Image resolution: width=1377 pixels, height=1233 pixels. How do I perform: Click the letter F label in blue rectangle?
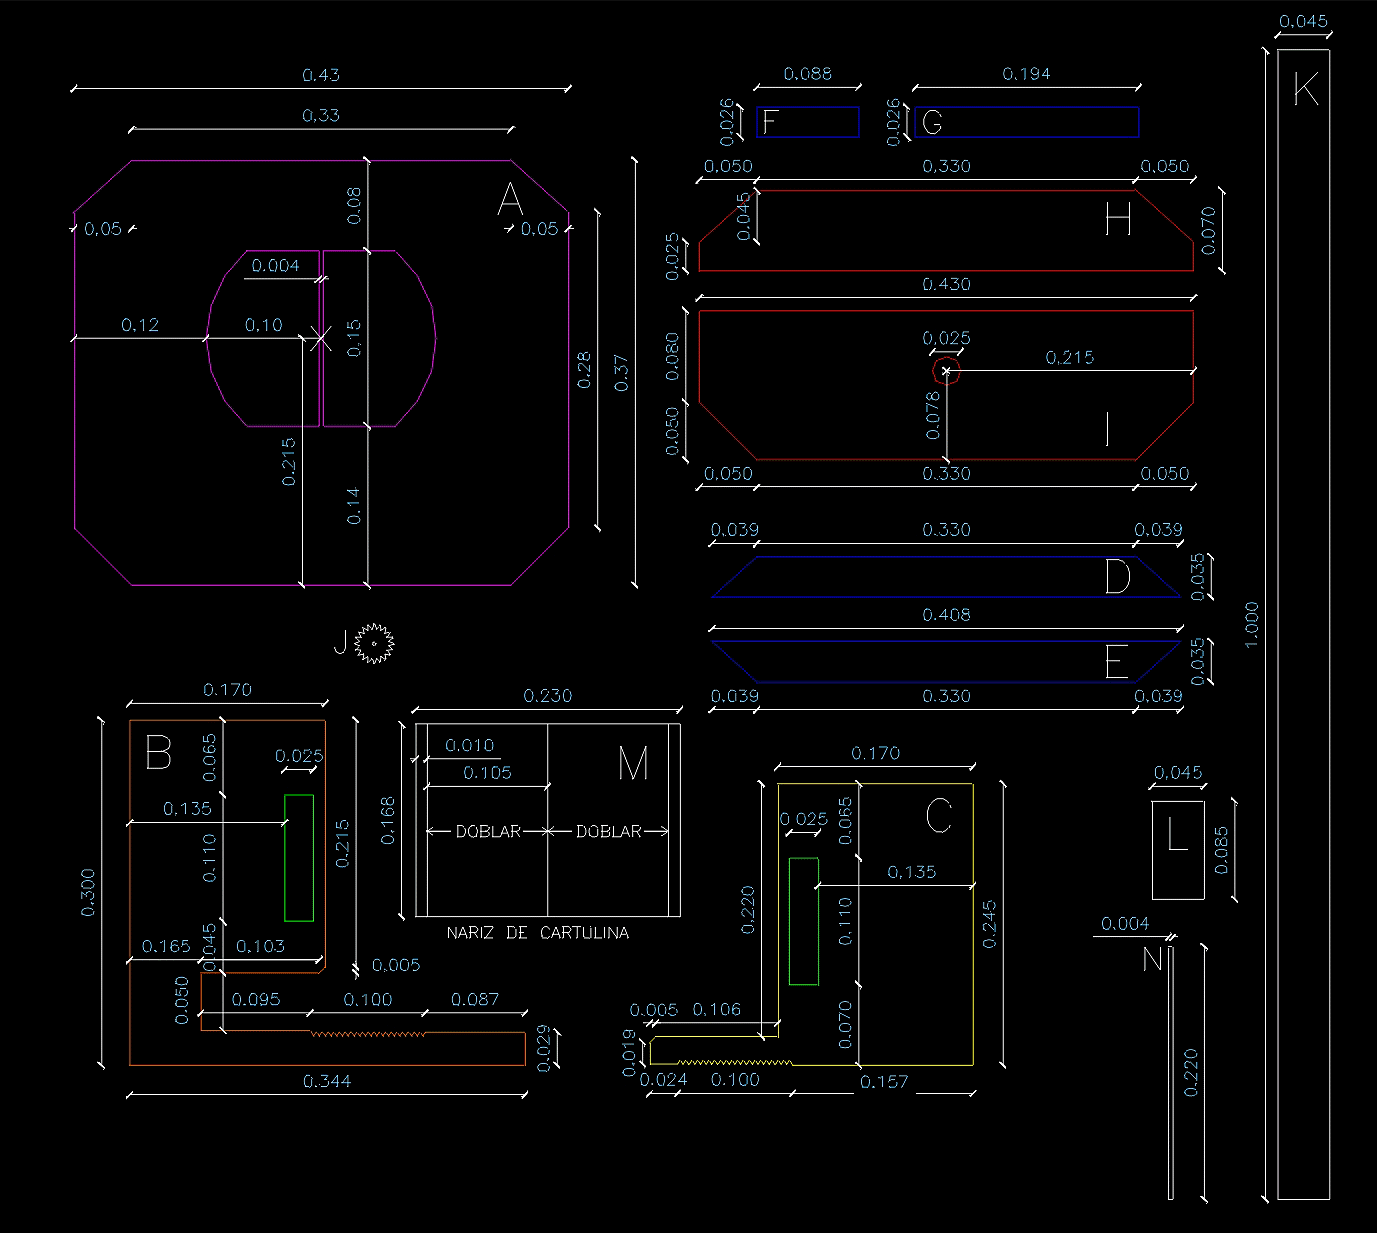point(769,122)
